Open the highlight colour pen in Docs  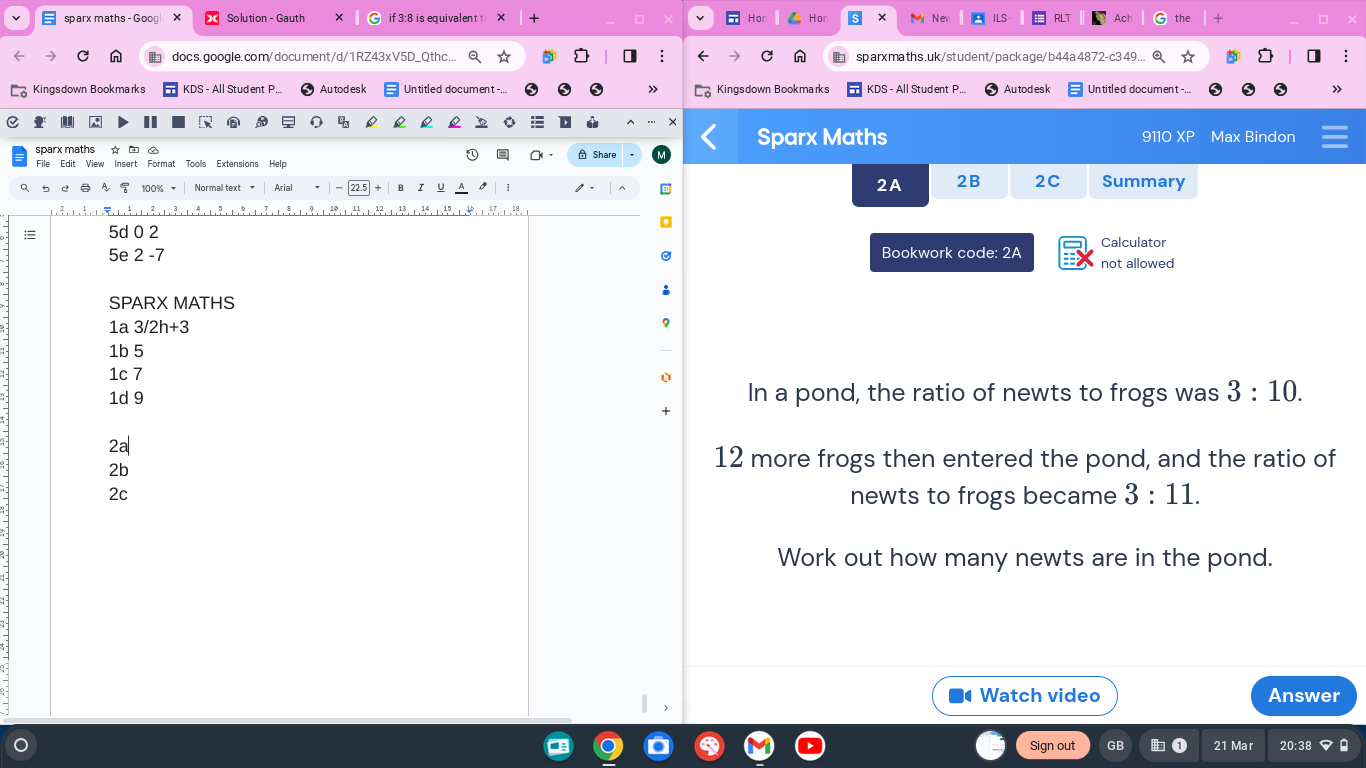[x=483, y=188]
